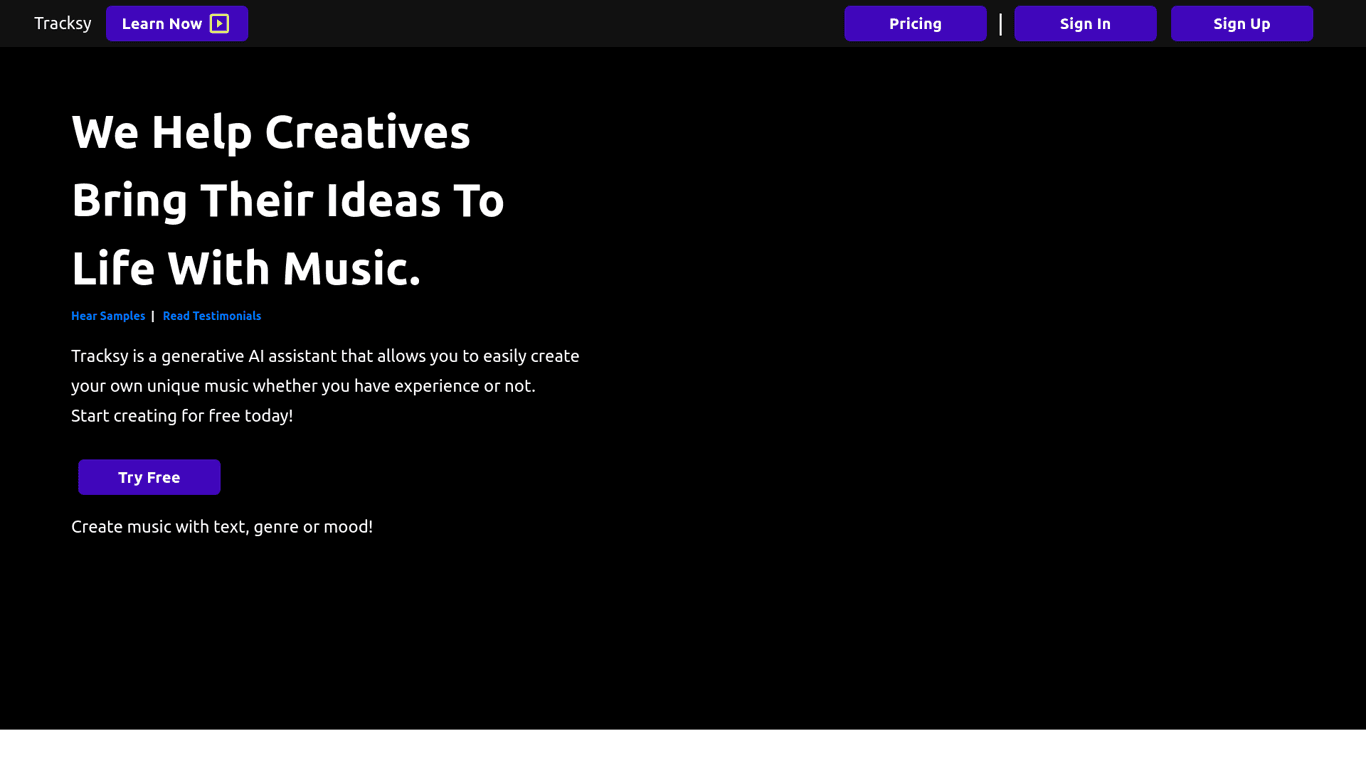The height and width of the screenshot is (768, 1366).
Task: Click the divider between Pricing and Sign In
Action: [x=1000, y=24]
